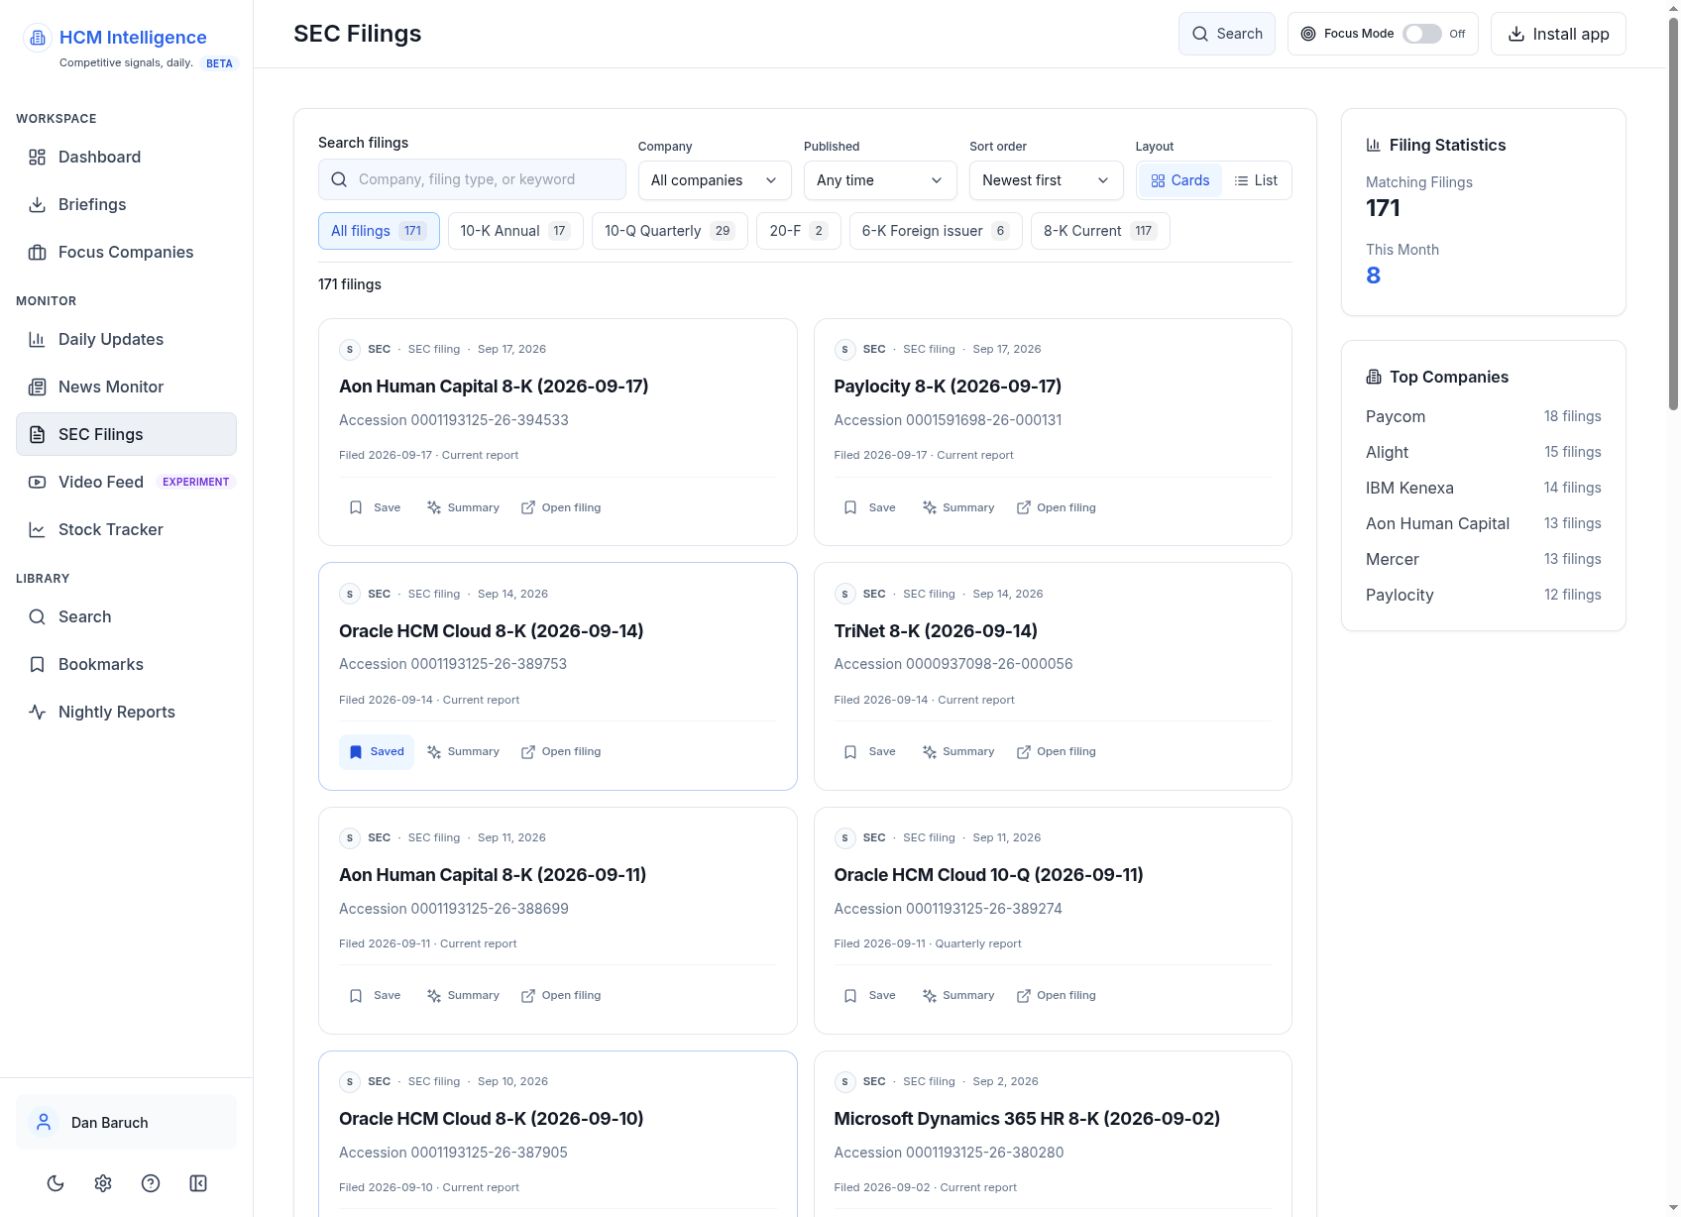Unsave the Oracle HCM Cloud 2026-09-14 filing
The width and height of the screenshot is (1681, 1217).
(376, 752)
